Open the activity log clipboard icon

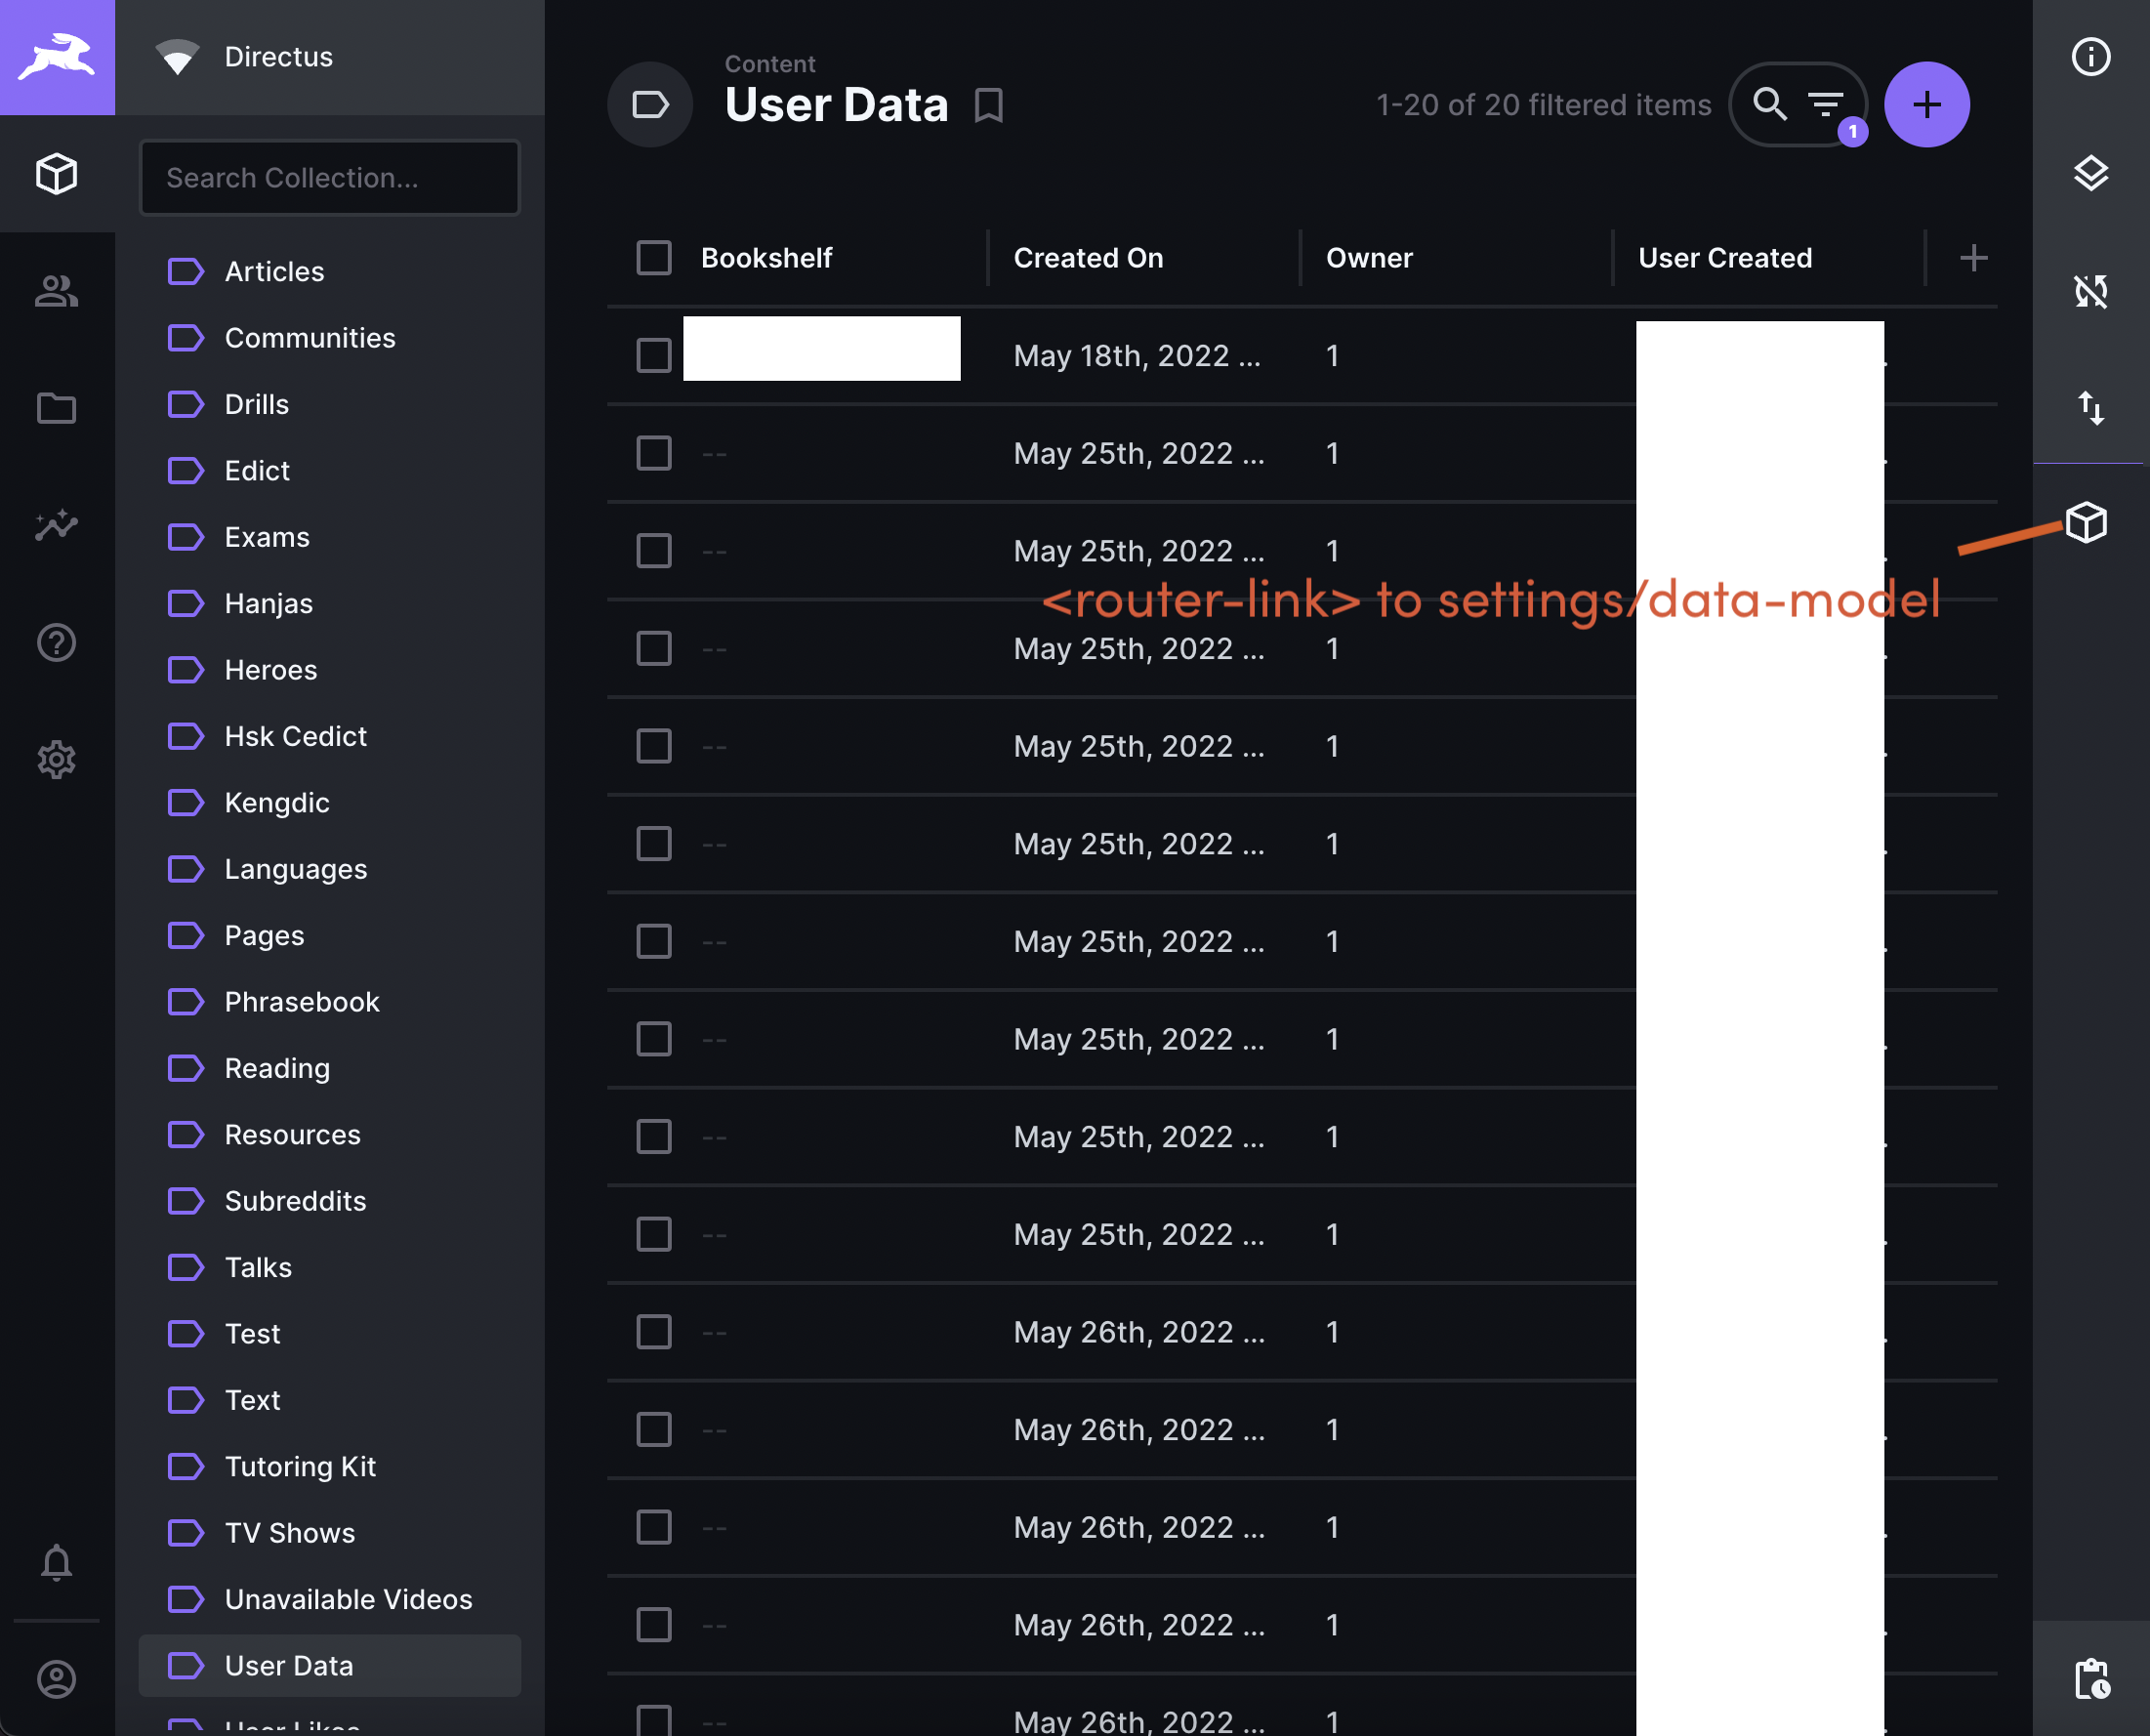(x=2091, y=1679)
